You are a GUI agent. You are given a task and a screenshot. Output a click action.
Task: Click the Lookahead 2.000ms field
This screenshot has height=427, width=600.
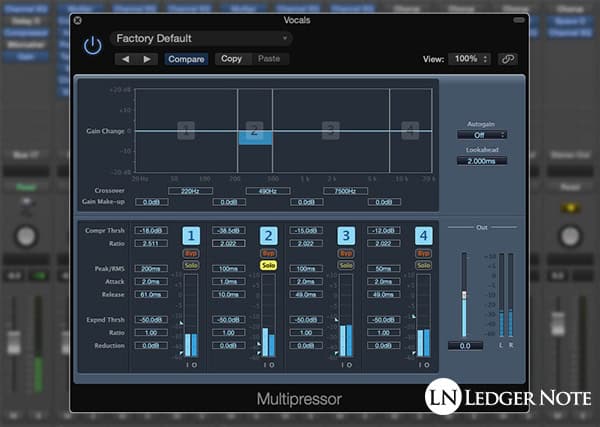point(481,160)
